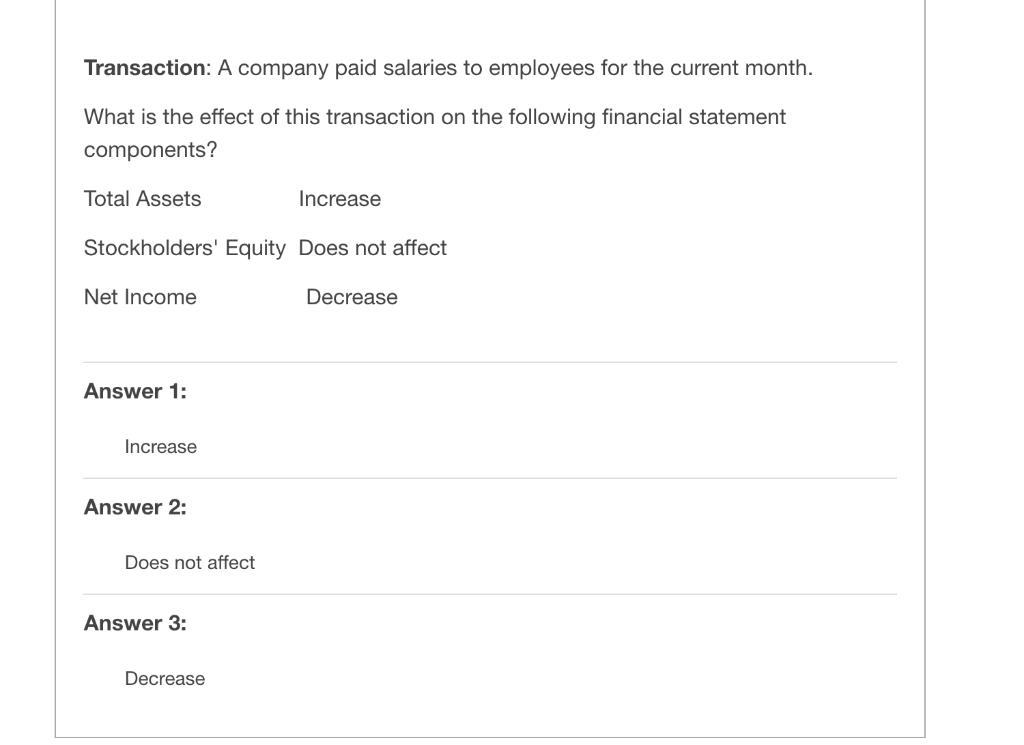Select "Does not affect" under Answer 2

pos(189,563)
